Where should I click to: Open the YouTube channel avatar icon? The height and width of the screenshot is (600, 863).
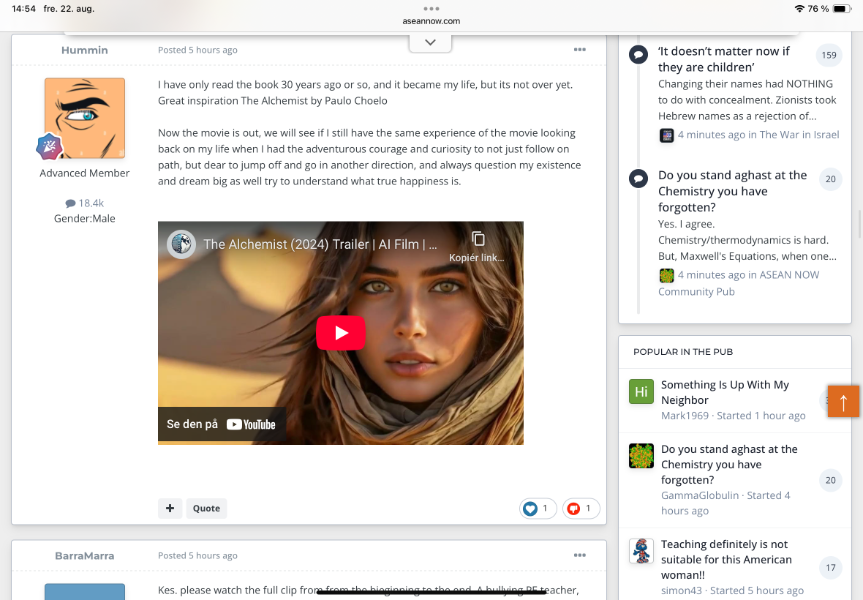pos(181,244)
